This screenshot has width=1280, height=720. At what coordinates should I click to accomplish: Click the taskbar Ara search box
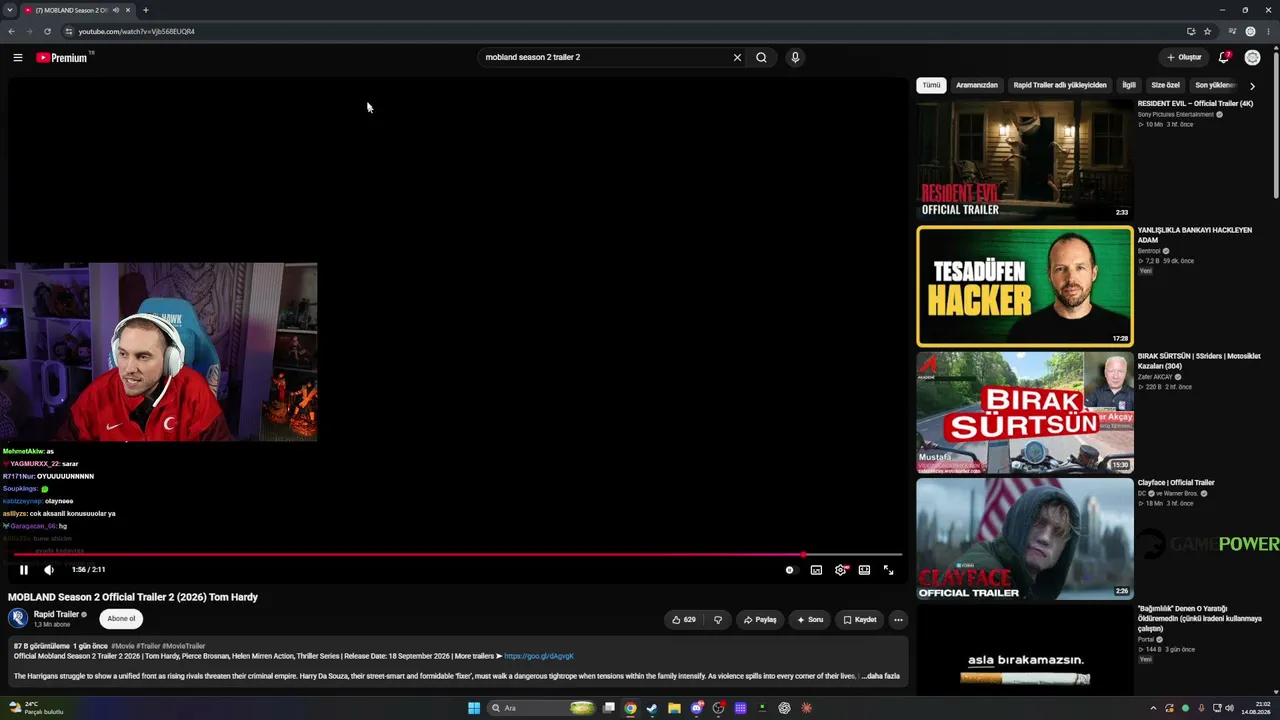point(541,708)
